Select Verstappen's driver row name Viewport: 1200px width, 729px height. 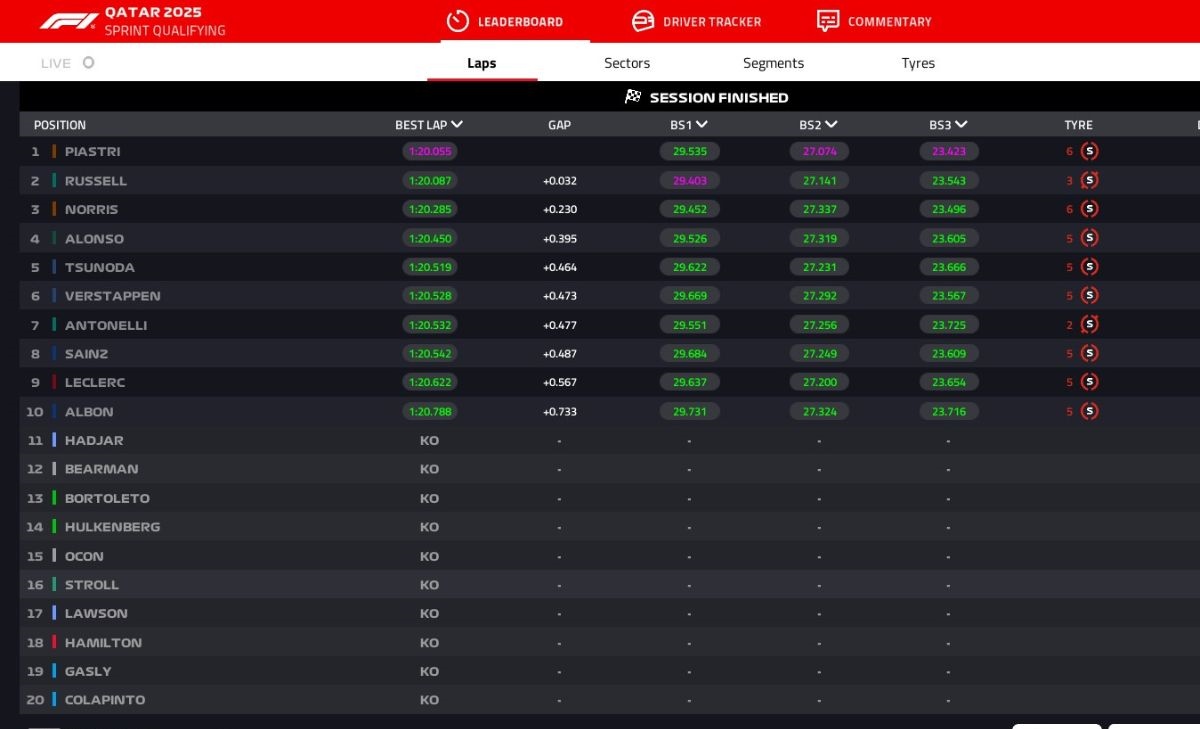(x=112, y=296)
